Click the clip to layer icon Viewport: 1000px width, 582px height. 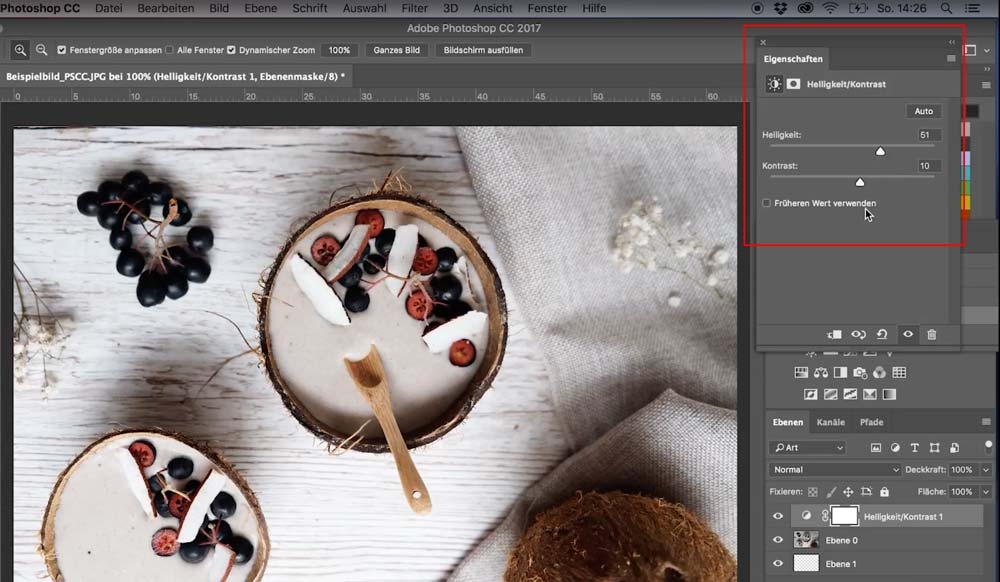click(x=832, y=335)
